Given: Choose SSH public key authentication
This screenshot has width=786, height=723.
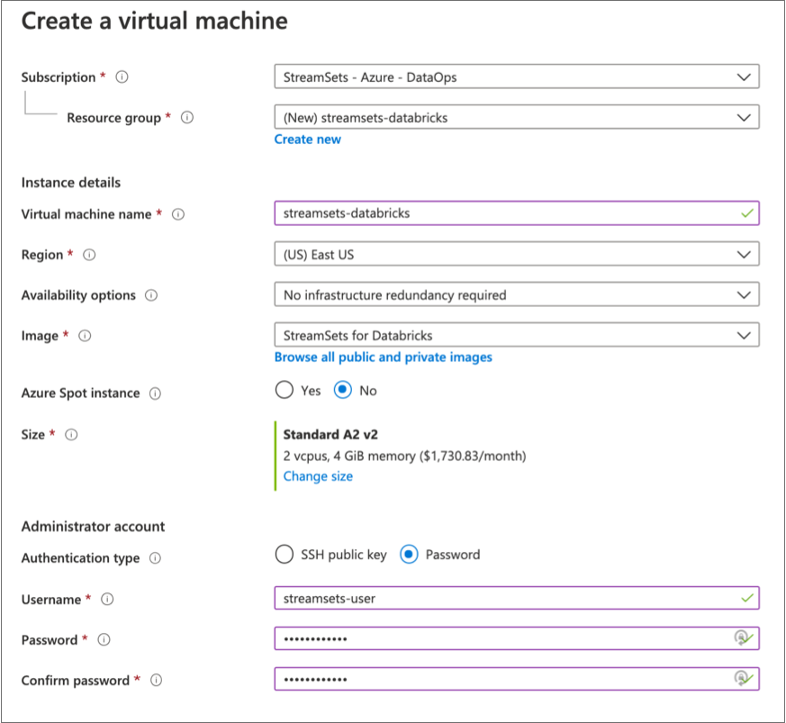Looking at the screenshot, I should point(284,554).
